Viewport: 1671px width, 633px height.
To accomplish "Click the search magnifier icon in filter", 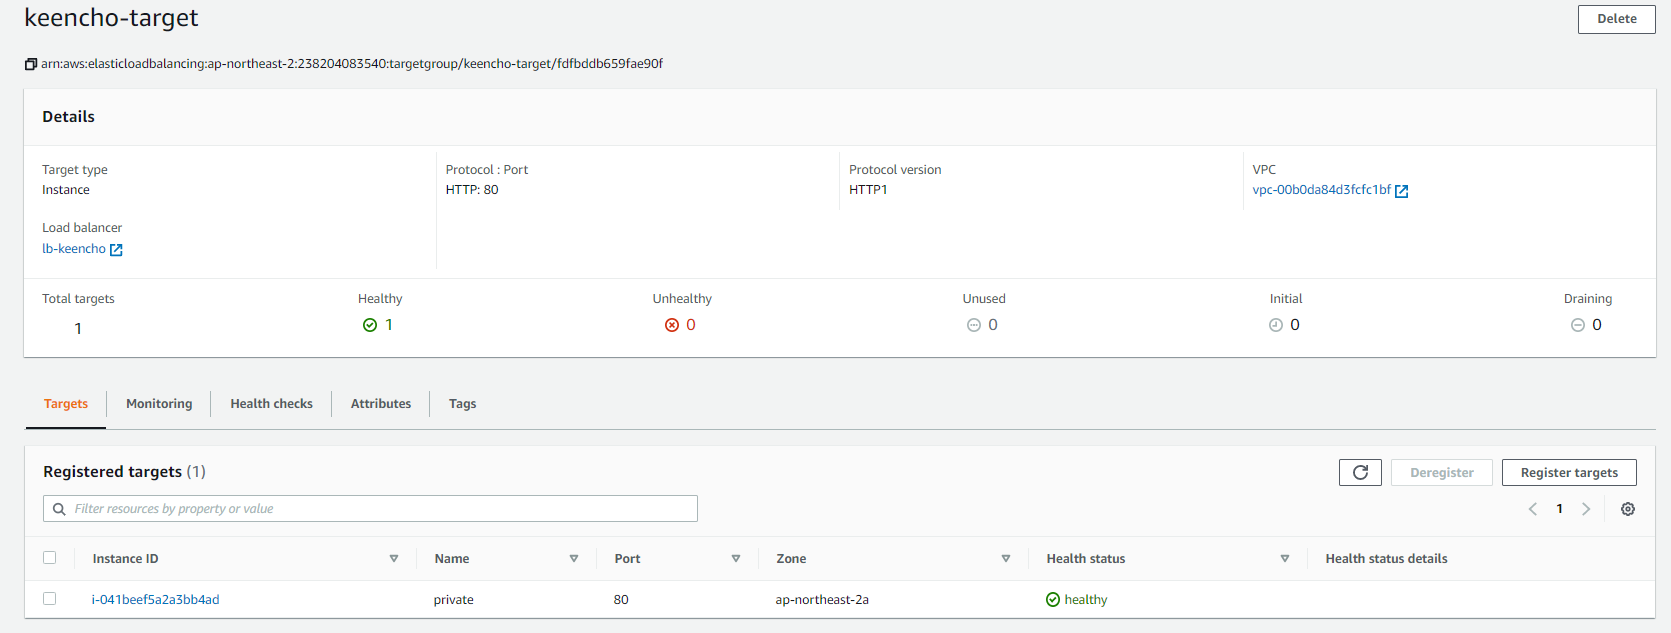I will point(59,509).
